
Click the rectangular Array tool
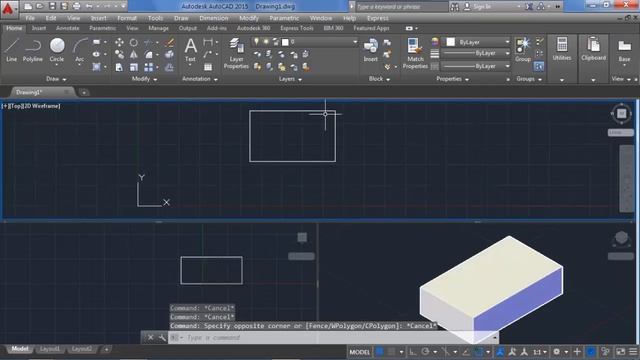tap(149, 67)
